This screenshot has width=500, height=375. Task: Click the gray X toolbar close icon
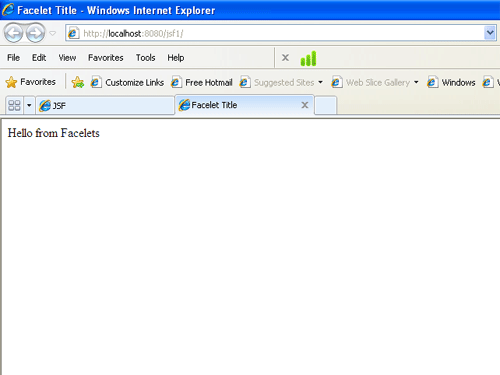[285, 58]
